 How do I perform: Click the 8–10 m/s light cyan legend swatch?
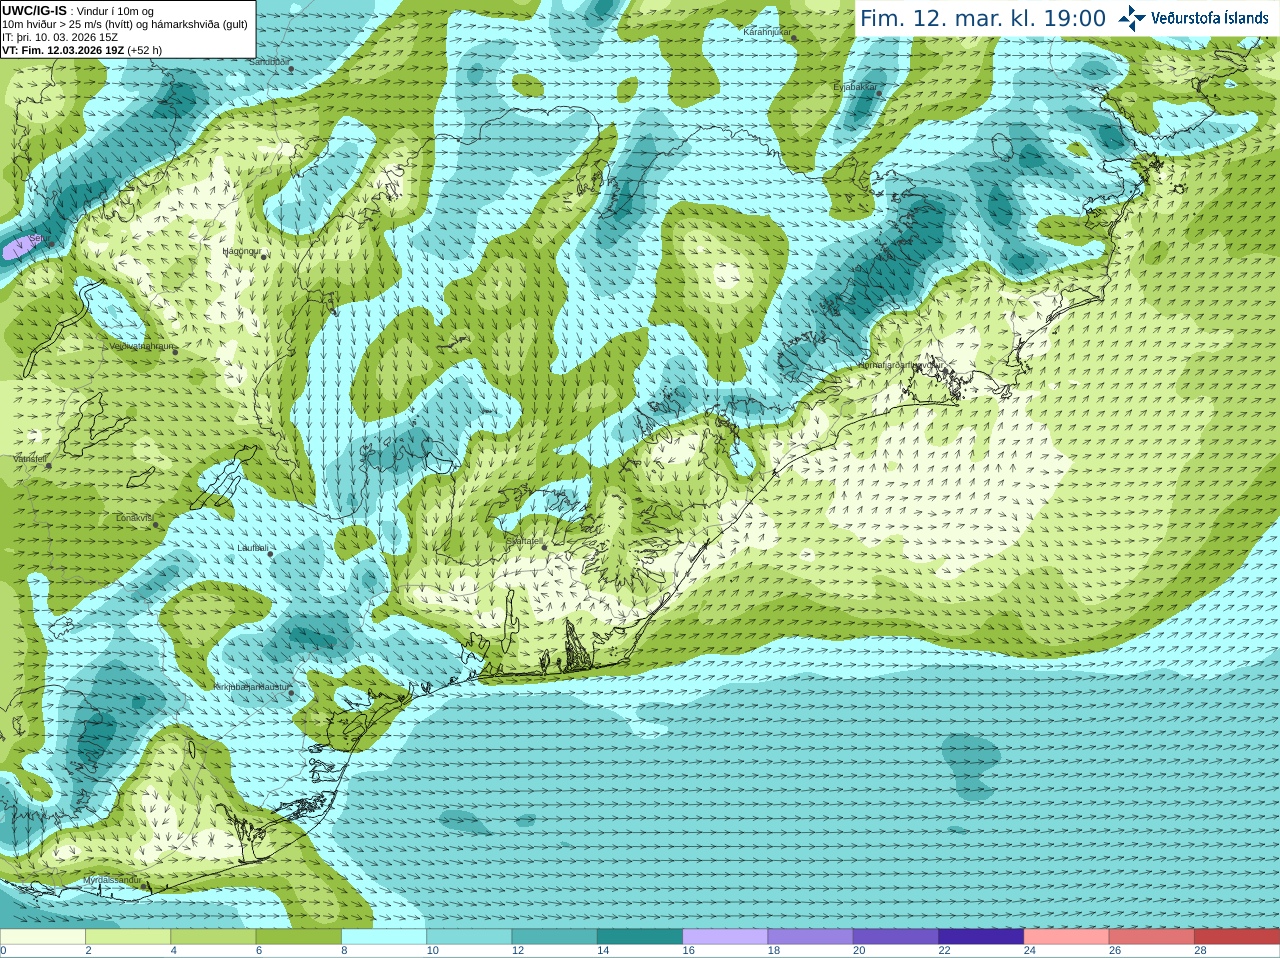[385, 936]
